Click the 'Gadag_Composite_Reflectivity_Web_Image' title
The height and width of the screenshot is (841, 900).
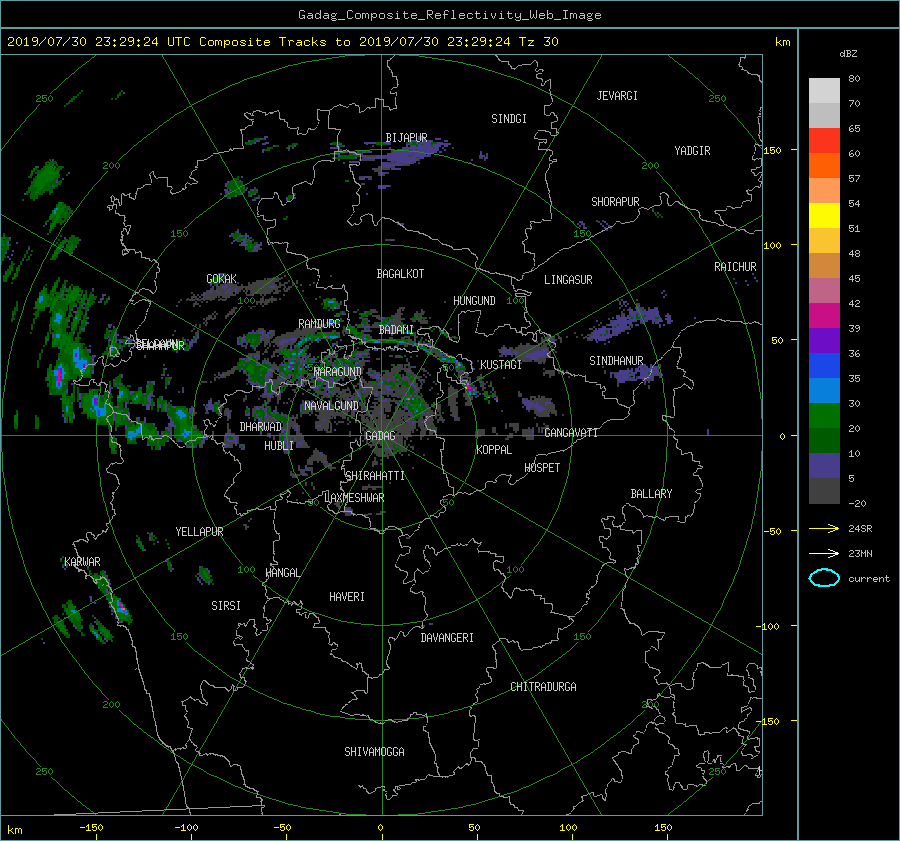point(449,15)
